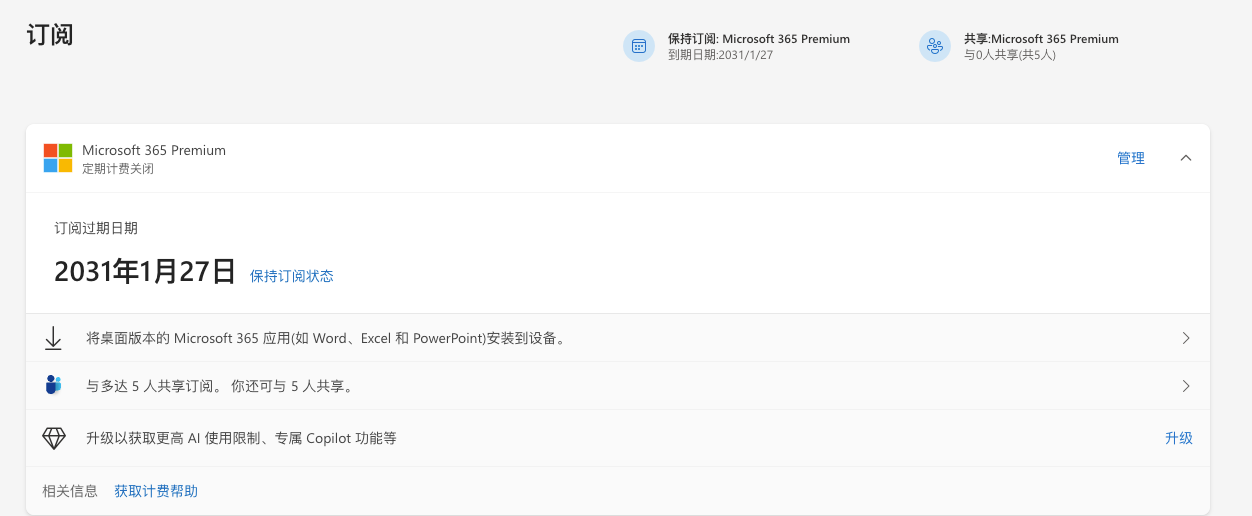
Task: Click the Microsoft 365 Premium card title
Action: 154,150
